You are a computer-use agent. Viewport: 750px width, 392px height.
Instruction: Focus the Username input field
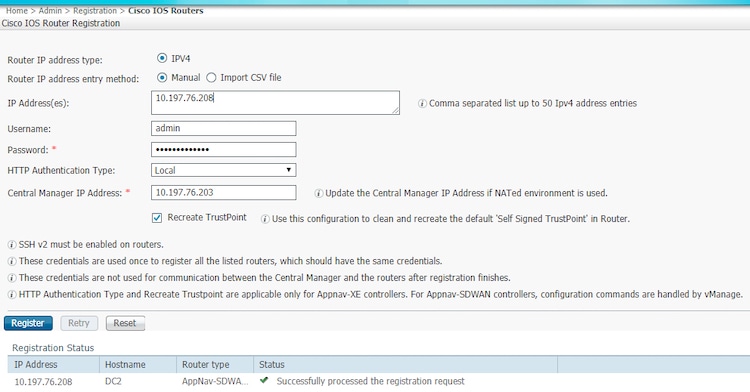point(223,128)
